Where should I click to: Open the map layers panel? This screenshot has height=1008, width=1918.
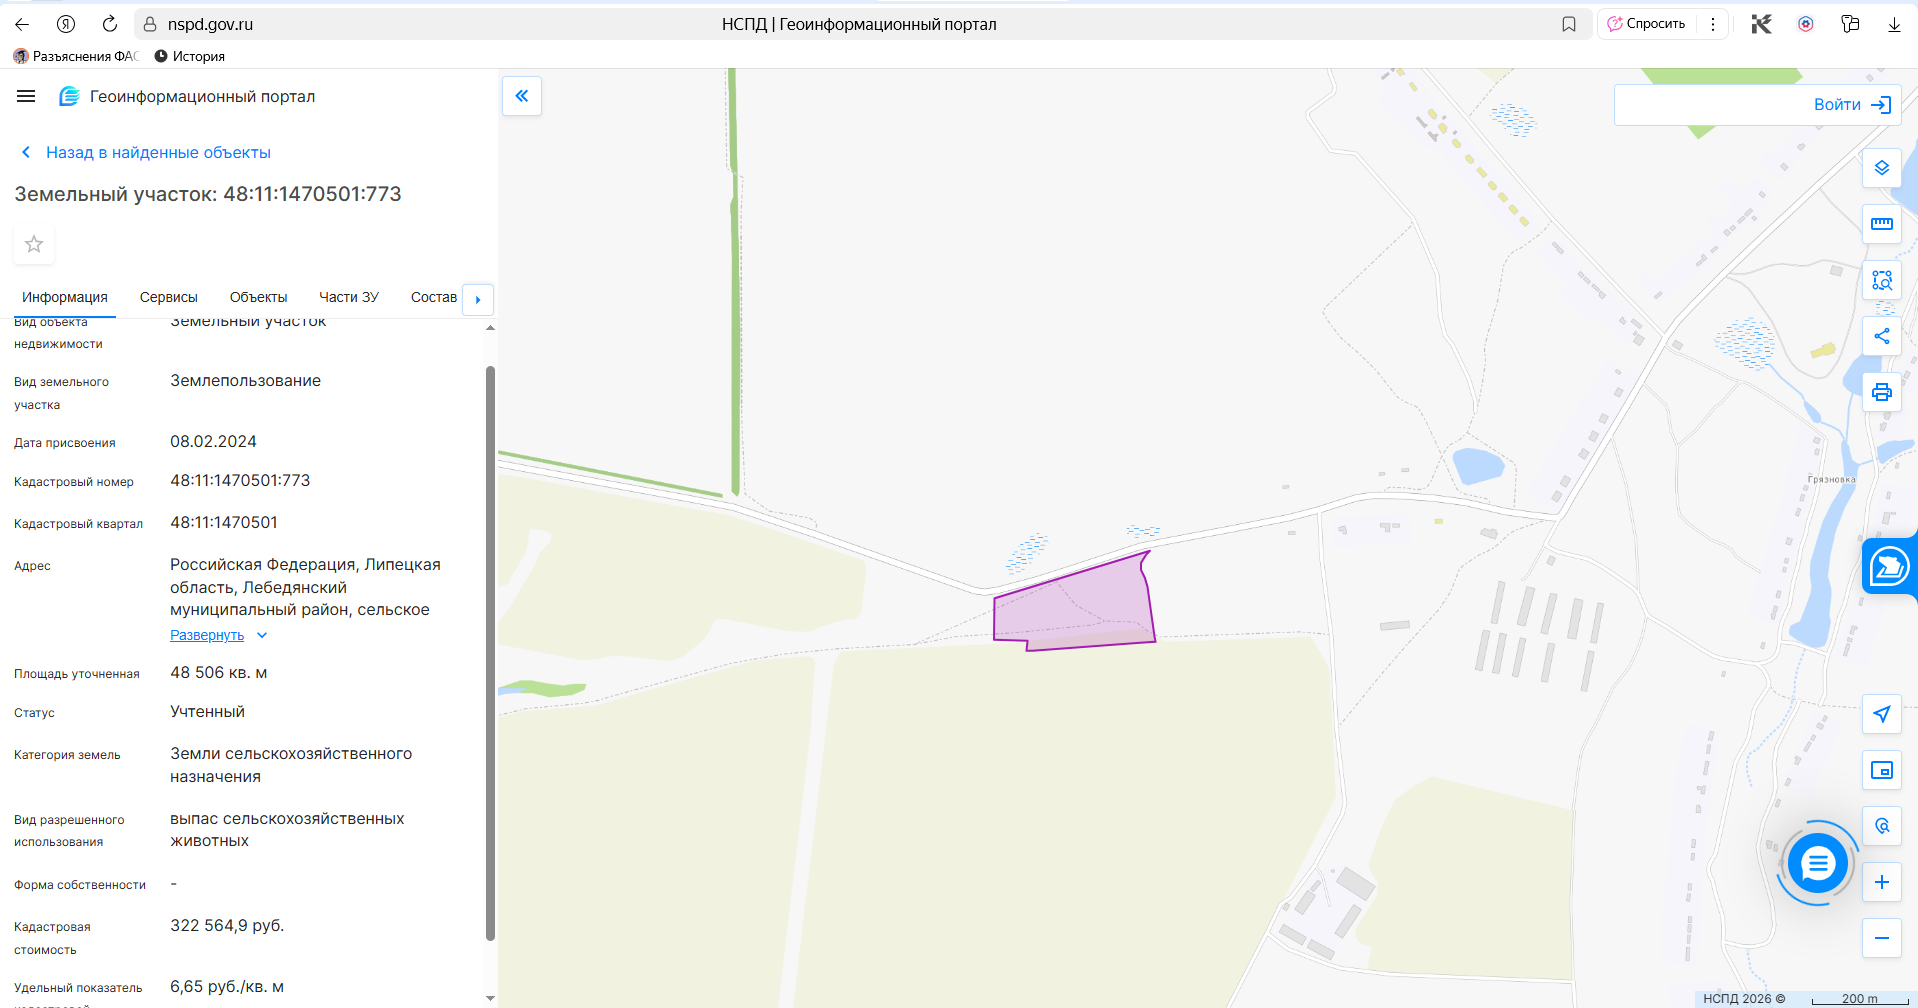point(1881,168)
